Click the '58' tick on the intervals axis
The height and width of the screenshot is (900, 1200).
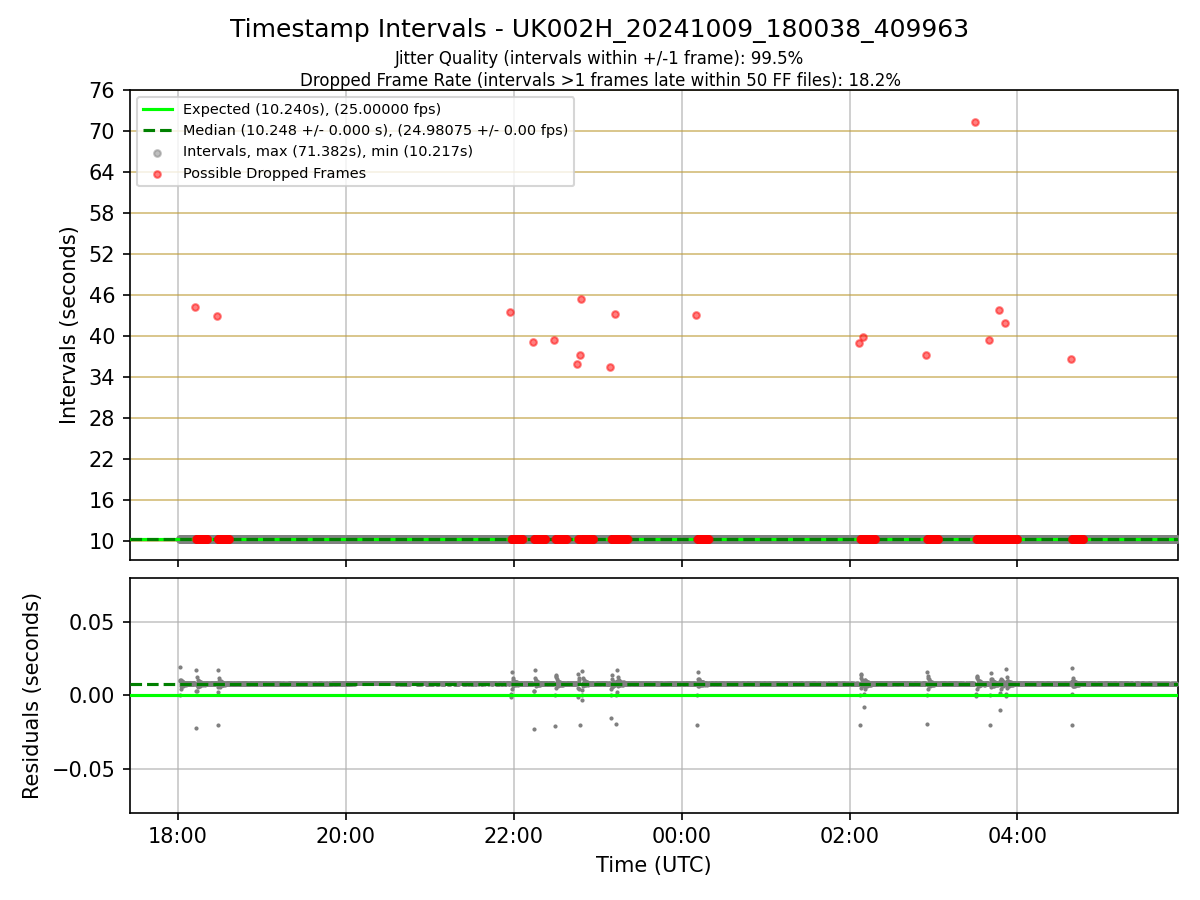pyautogui.click(x=104, y=213)
